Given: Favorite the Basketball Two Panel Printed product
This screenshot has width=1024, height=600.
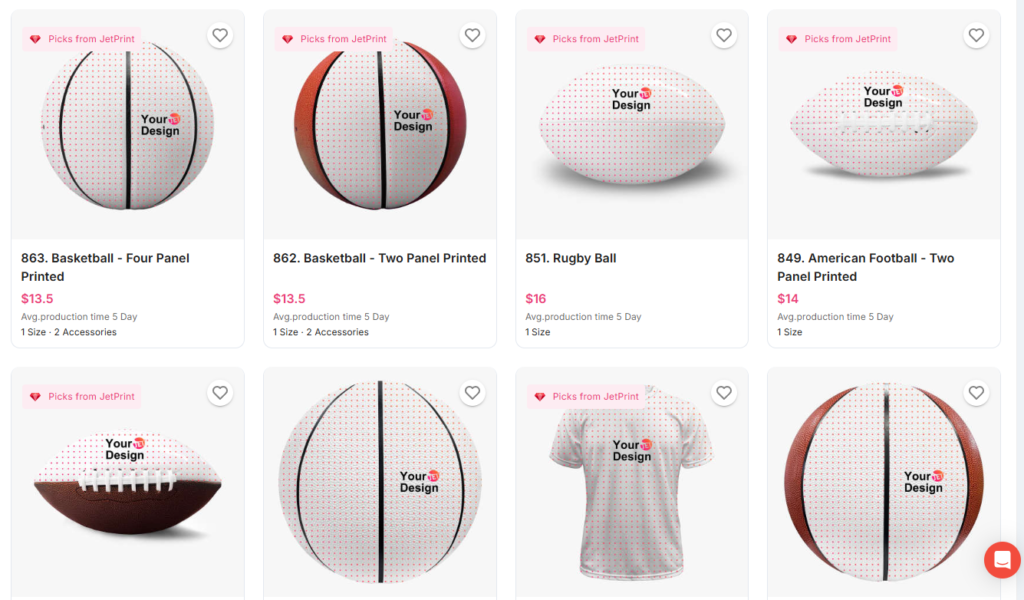Looking at the screenshot, I should 472,35.
